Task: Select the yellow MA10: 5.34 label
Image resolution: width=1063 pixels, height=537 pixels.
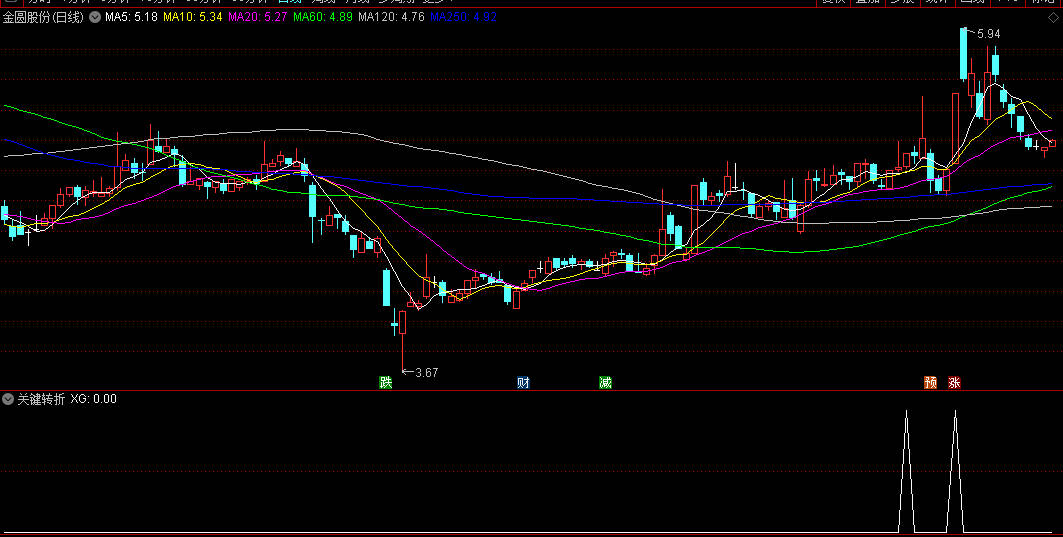Action: pos(193,17)
